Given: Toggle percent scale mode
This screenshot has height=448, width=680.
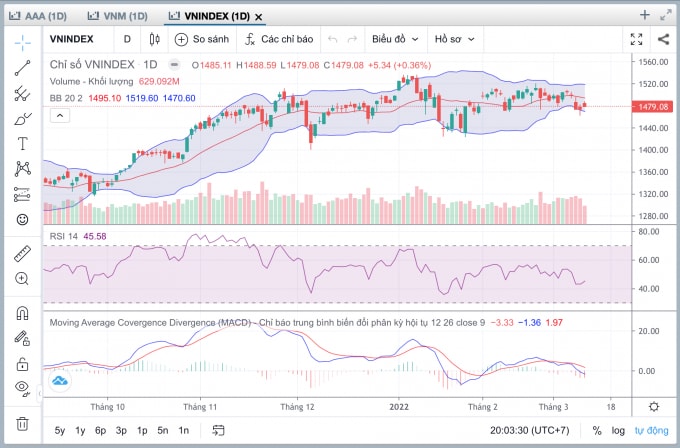Looking at the screenshot, I should (597, 430).
